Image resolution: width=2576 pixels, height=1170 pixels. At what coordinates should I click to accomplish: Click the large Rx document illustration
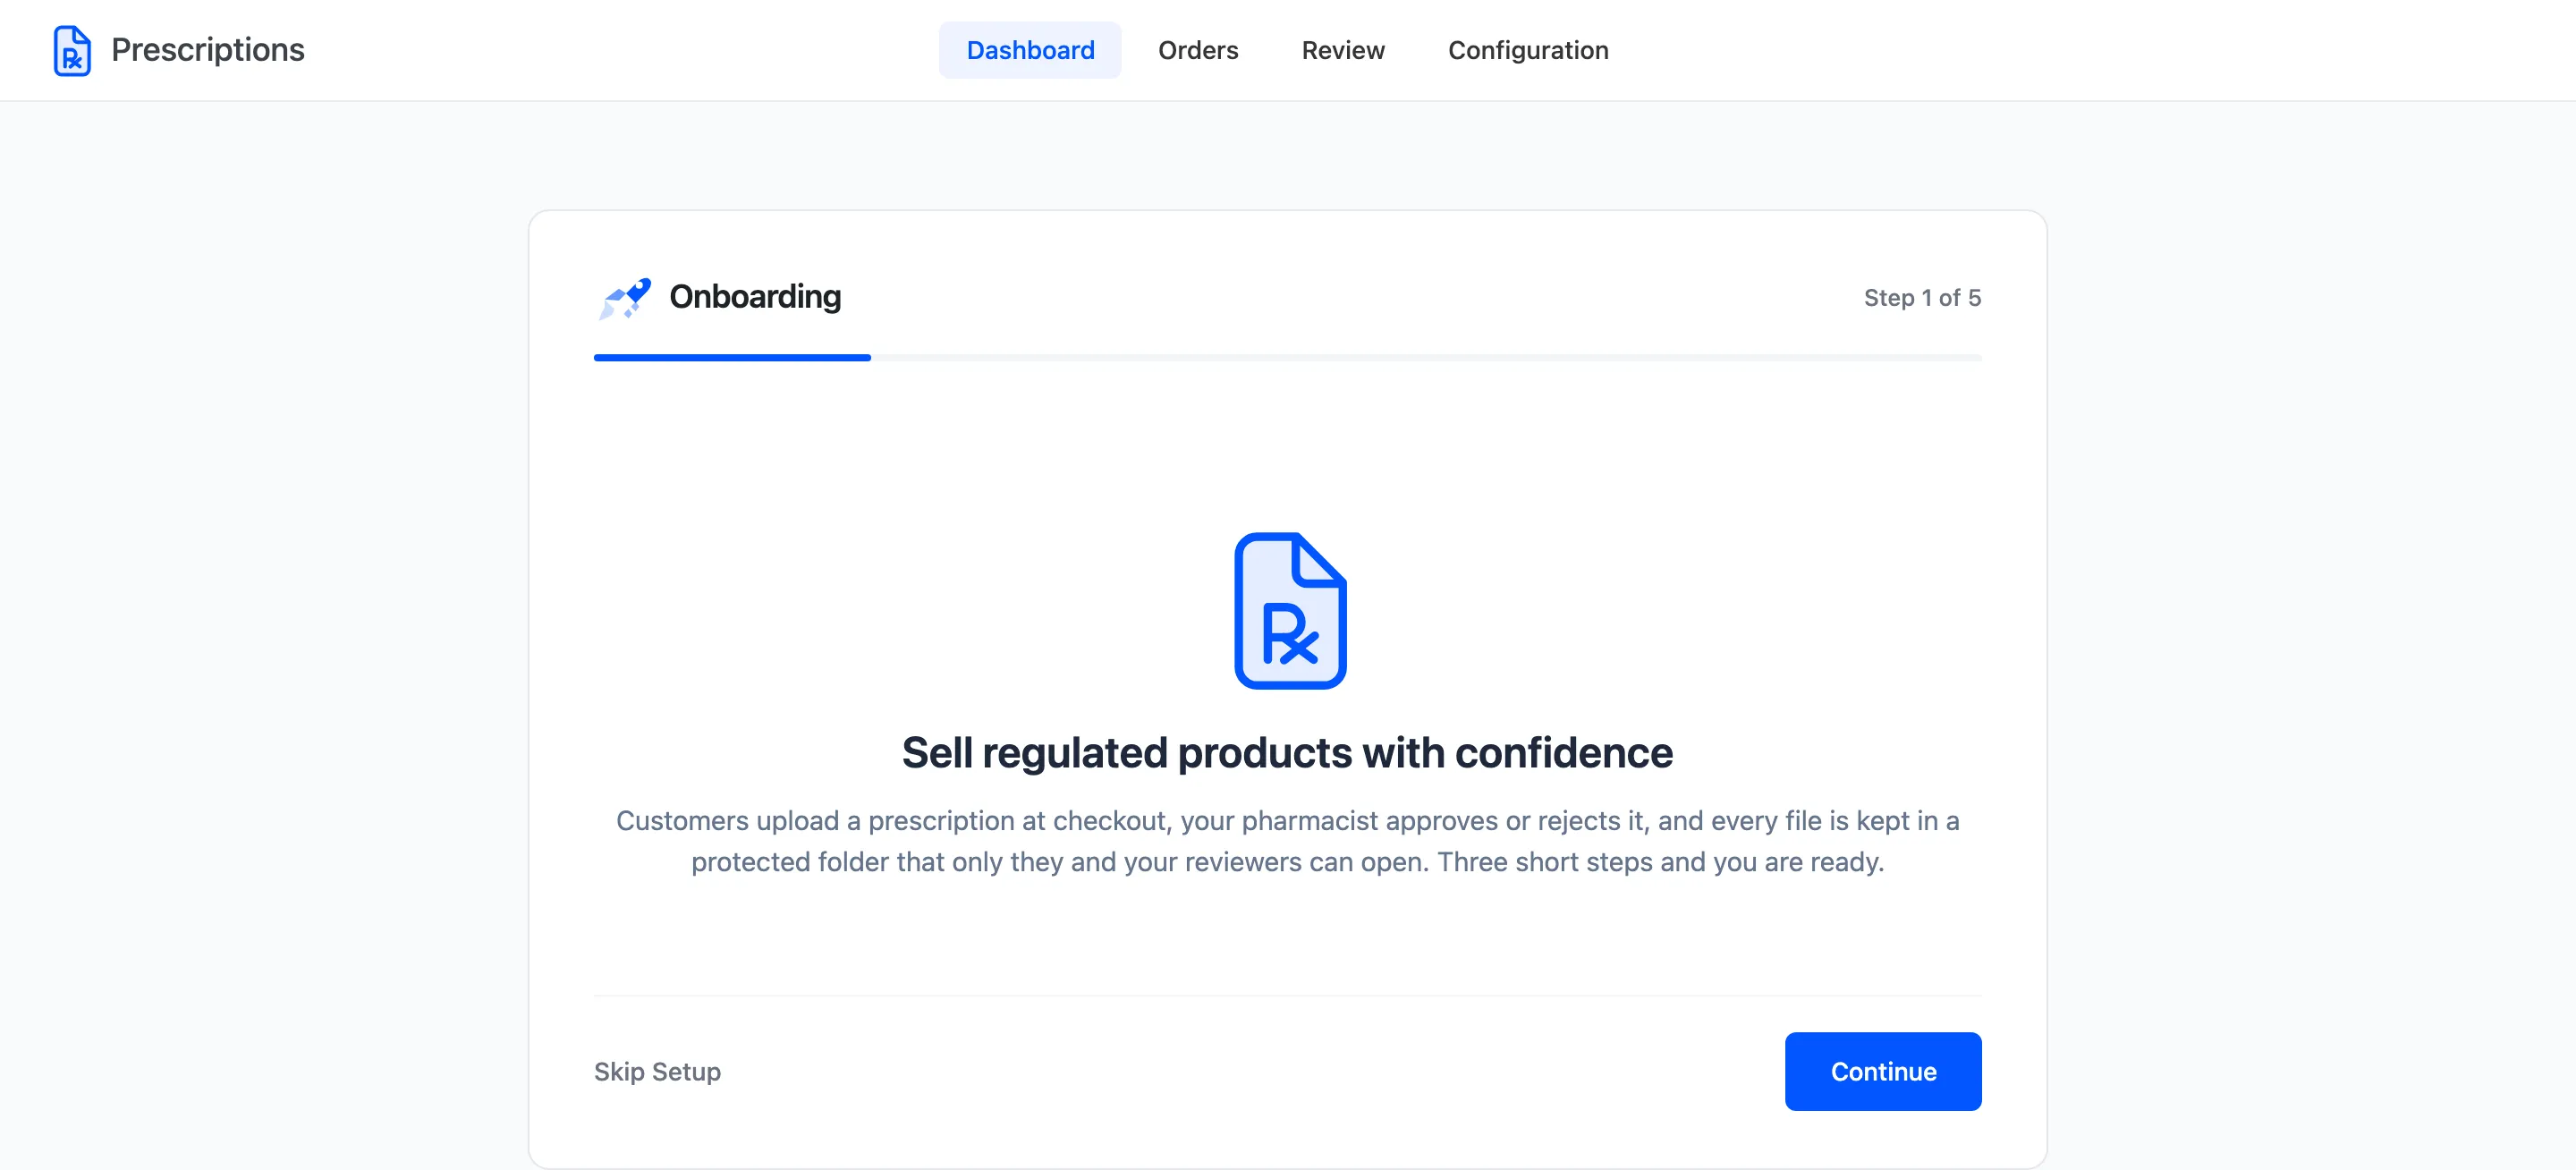click(1290, 610)
